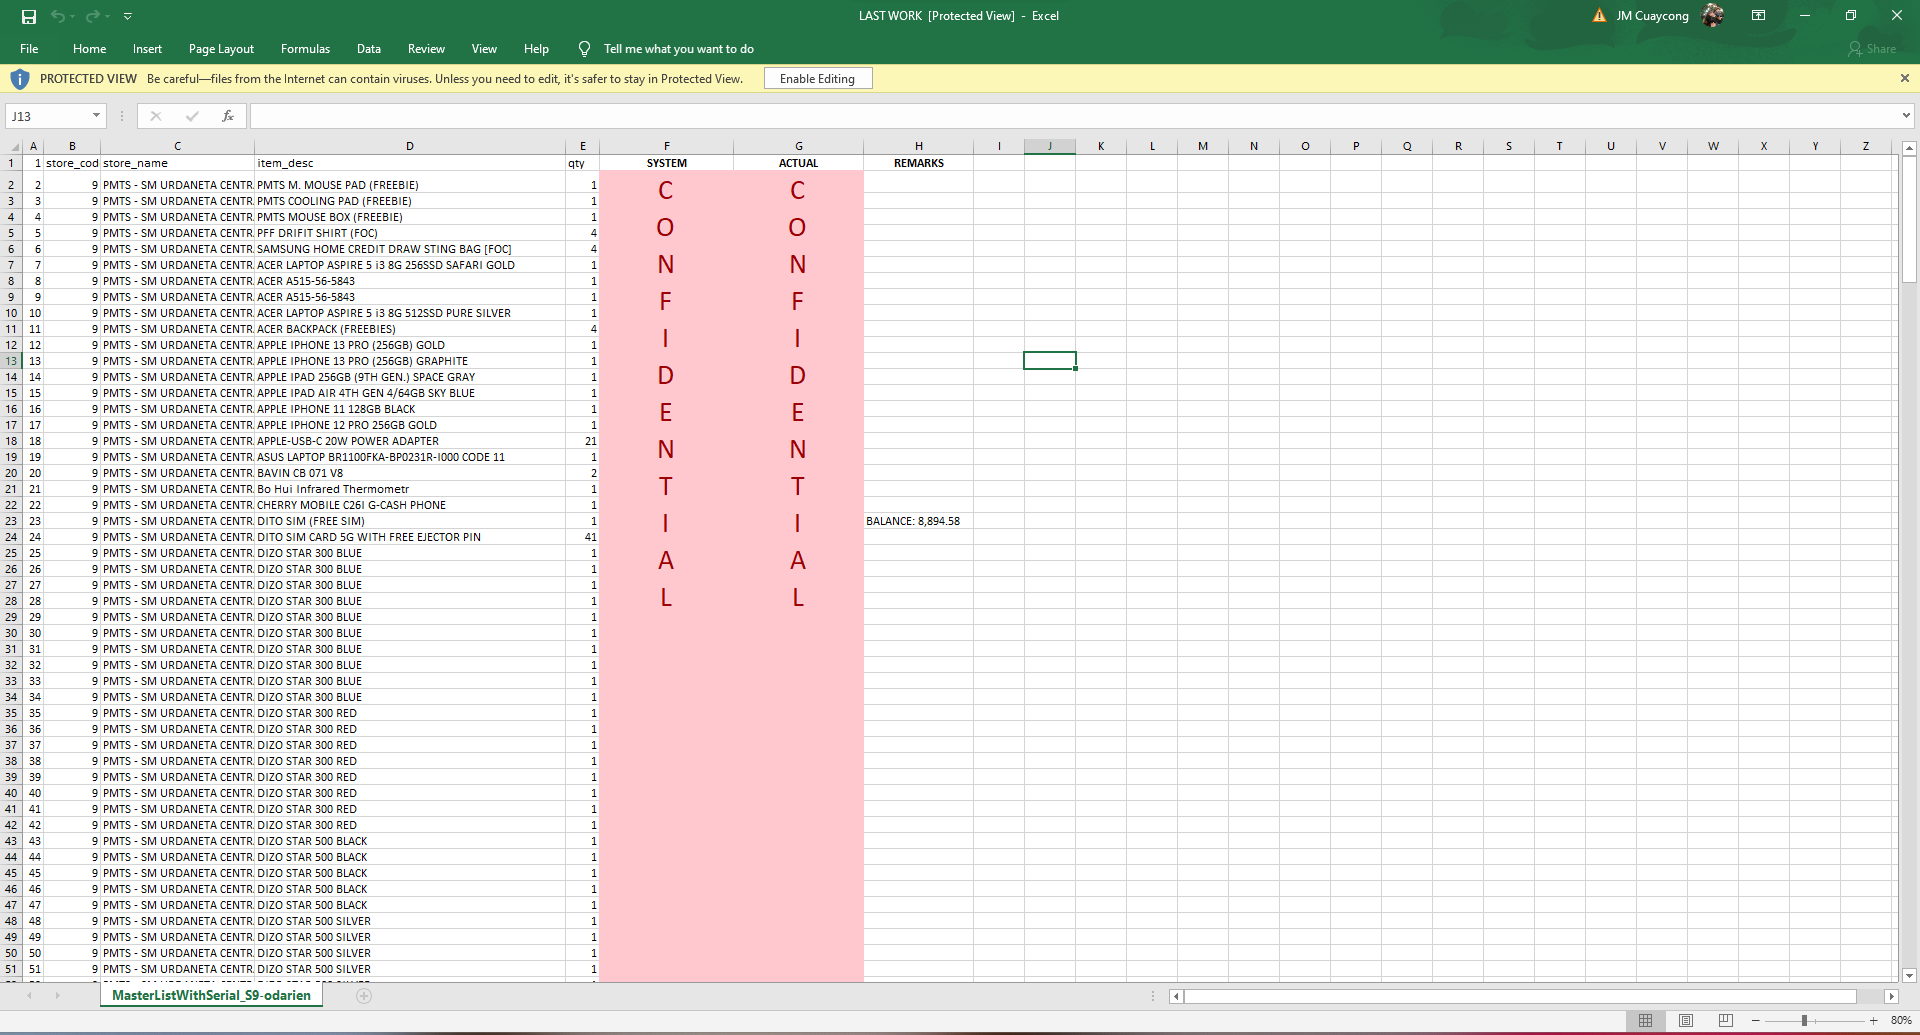1920x1035 pixels.
Task: Click the REMARKS header cell
Action: point(919,163)
